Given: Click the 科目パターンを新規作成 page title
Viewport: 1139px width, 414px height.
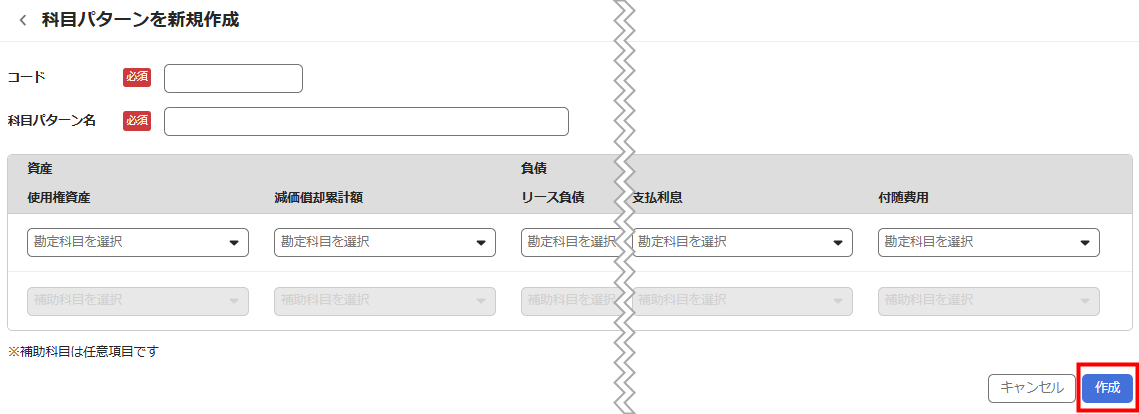Looking at the screenshot, I should pos(140,20).
